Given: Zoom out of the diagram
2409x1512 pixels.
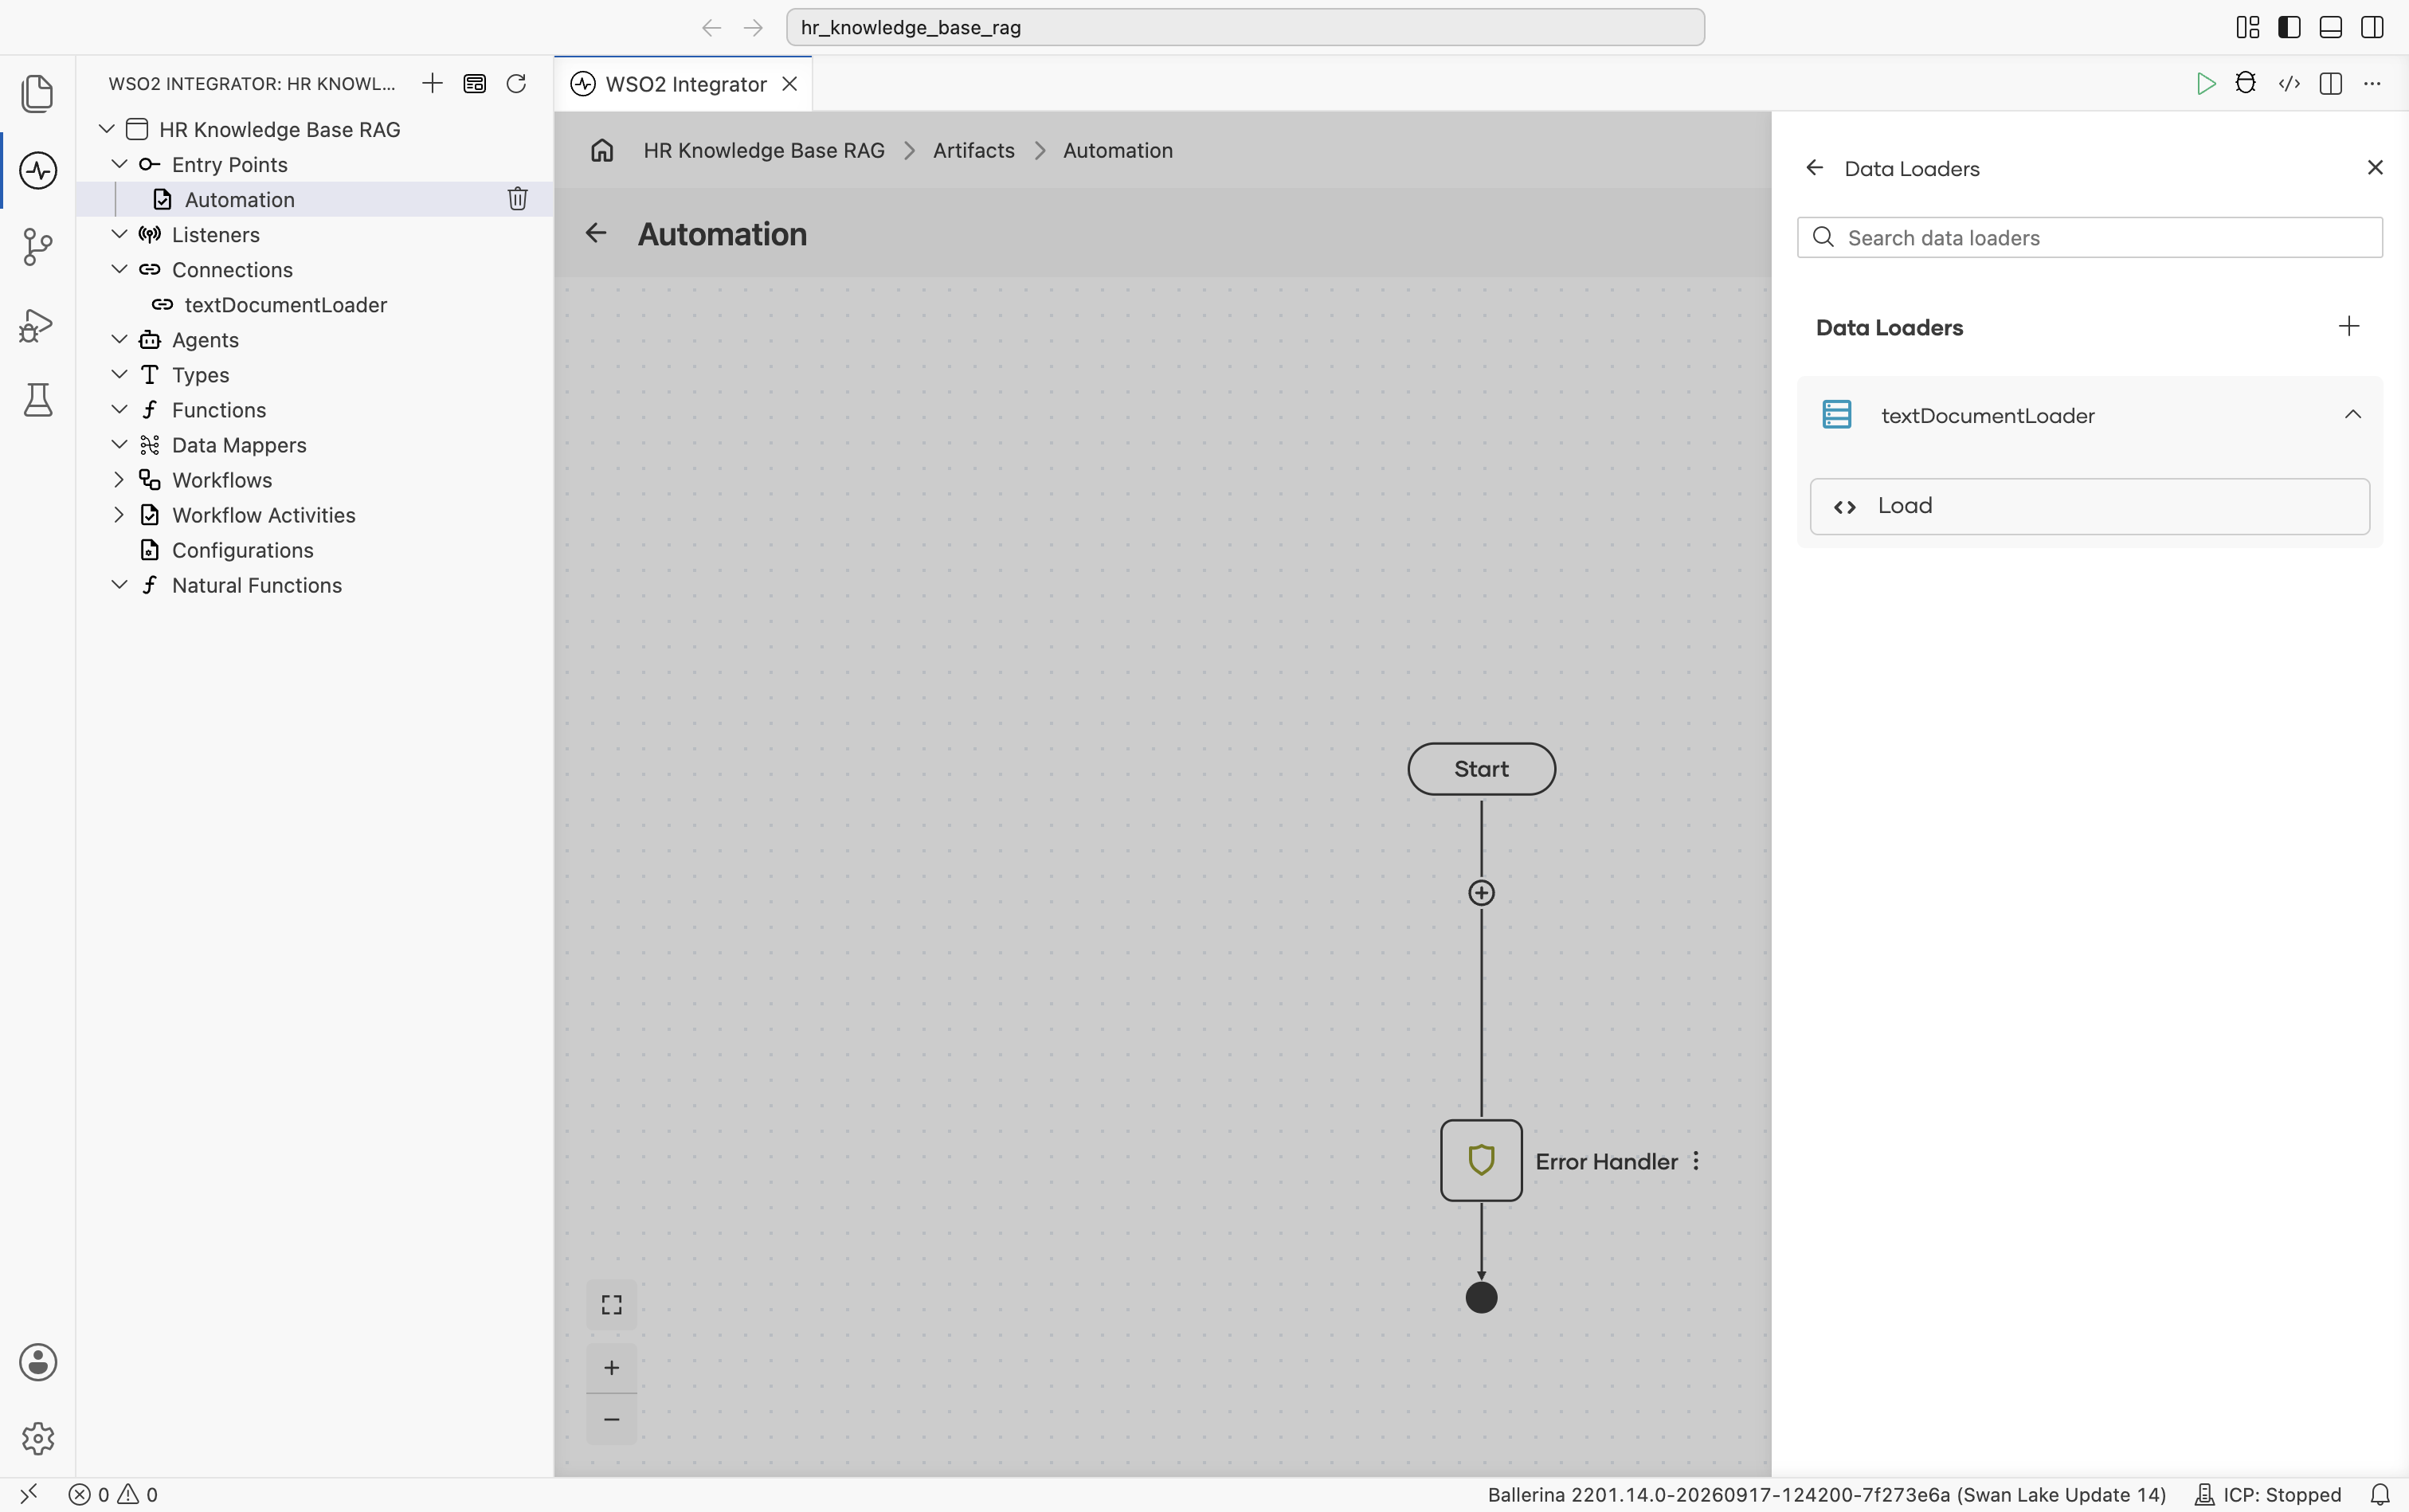Looking at the screenshot, I should 611,1419.
